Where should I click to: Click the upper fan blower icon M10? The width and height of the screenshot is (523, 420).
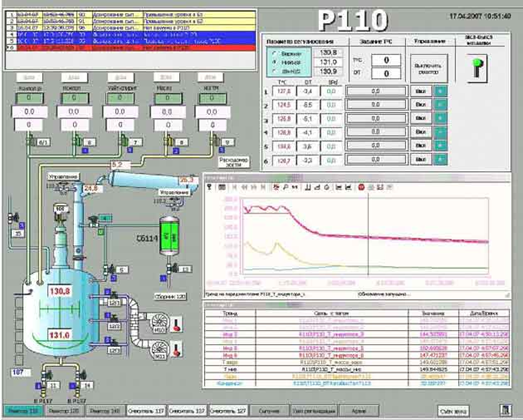(x=159, y=323)
